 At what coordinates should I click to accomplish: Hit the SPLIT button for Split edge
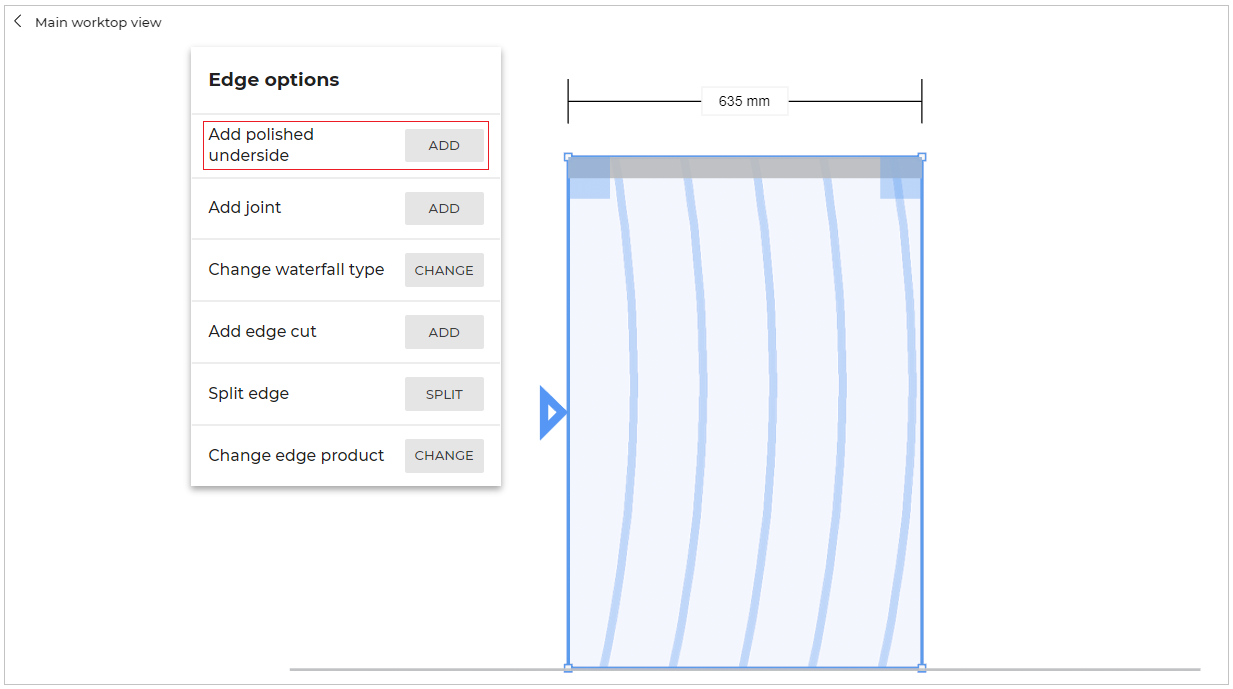coord(444,394)
